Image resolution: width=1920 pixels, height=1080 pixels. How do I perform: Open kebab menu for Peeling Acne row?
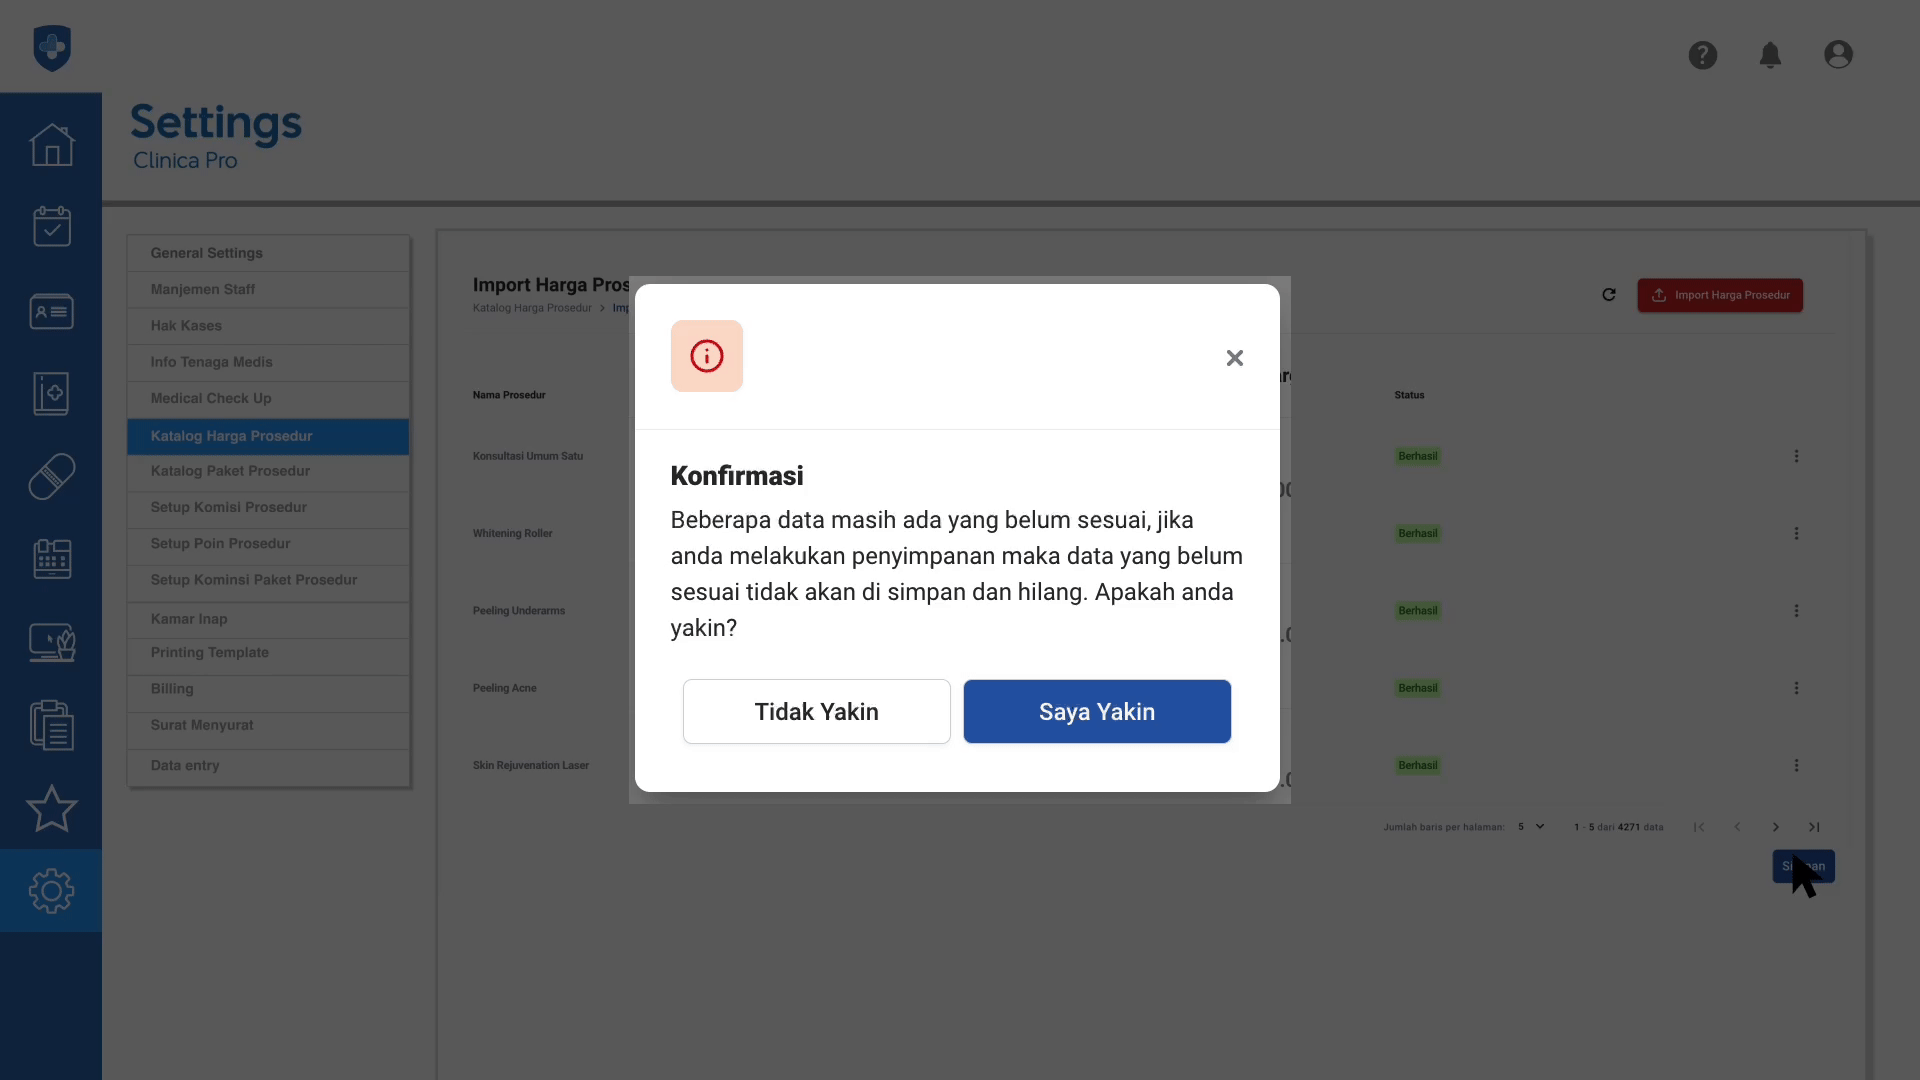(1796, 688)
